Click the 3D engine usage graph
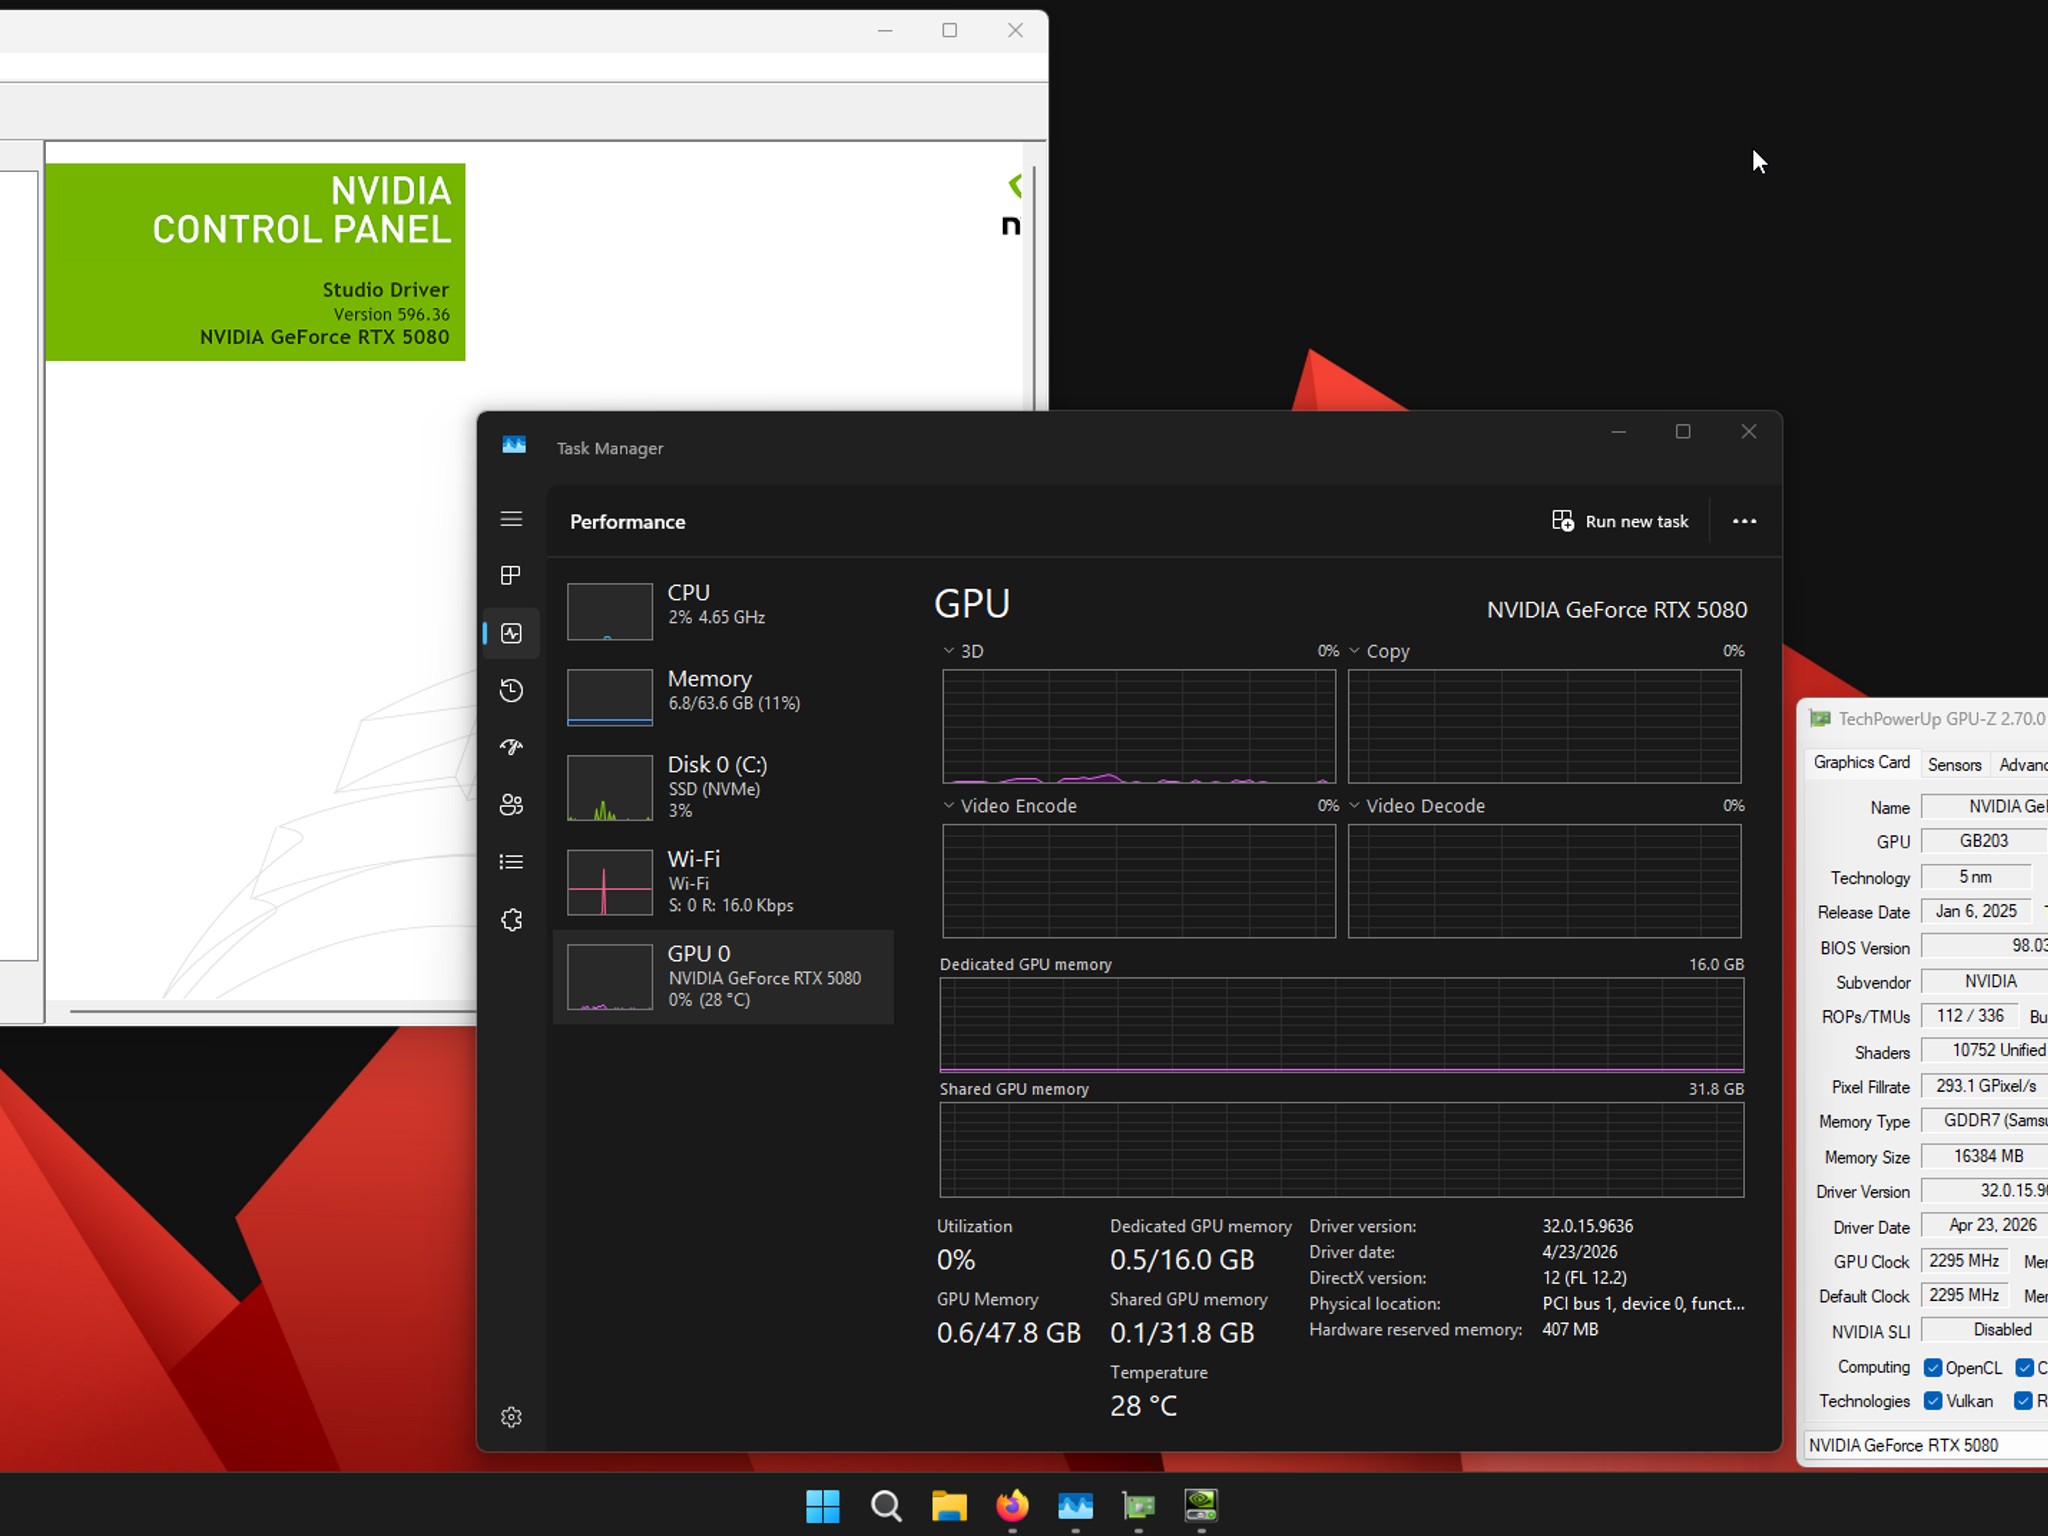Image resolution: width=2048 pixels, height=1536 pixels. (x=1139, y=726)
